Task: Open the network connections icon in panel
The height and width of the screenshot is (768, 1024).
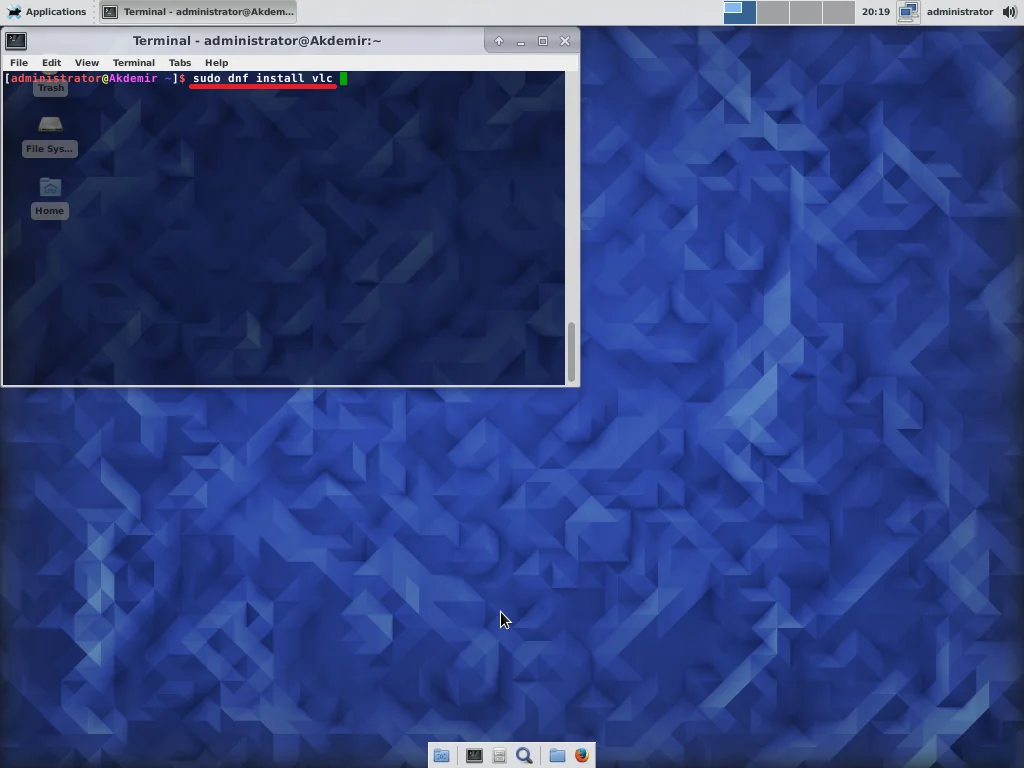Action: (908, 12)
